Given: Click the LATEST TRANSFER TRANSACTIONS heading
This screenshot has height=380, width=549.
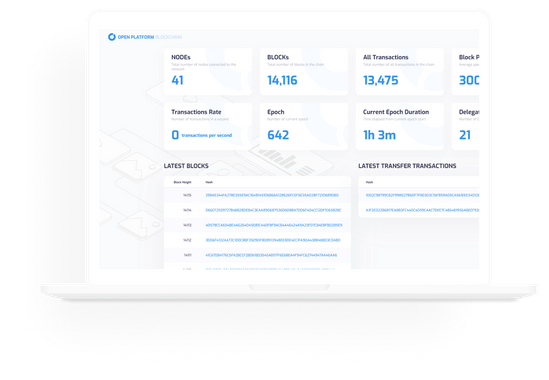Looking at the screenshot, I should [x=407, y=166].
